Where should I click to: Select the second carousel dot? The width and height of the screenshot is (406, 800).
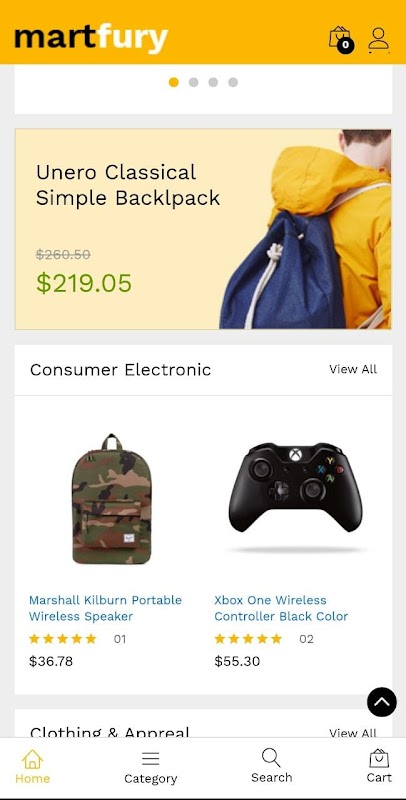tap(193, 82)
